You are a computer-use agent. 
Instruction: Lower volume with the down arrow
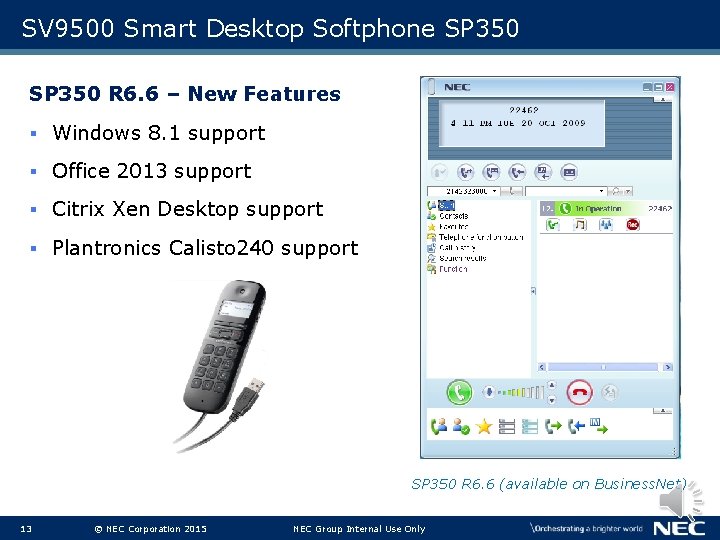(x=552, y=400)
